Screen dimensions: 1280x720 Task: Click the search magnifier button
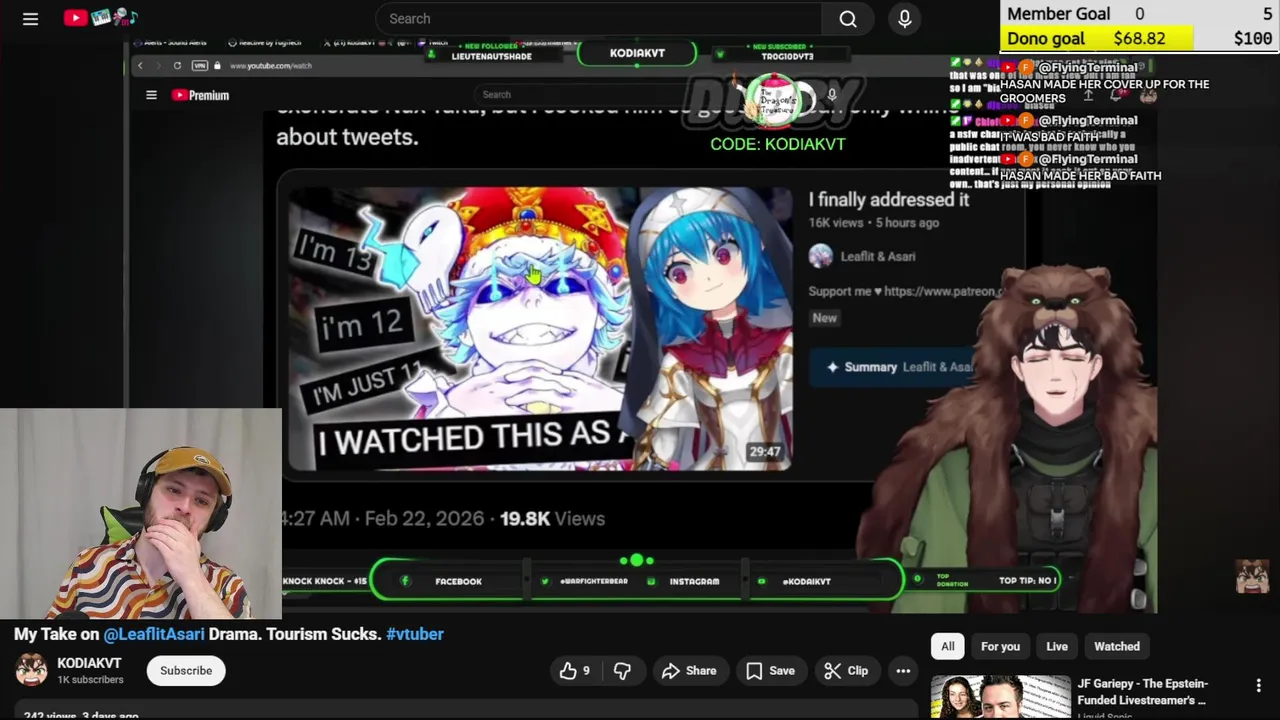coord(848,19)
